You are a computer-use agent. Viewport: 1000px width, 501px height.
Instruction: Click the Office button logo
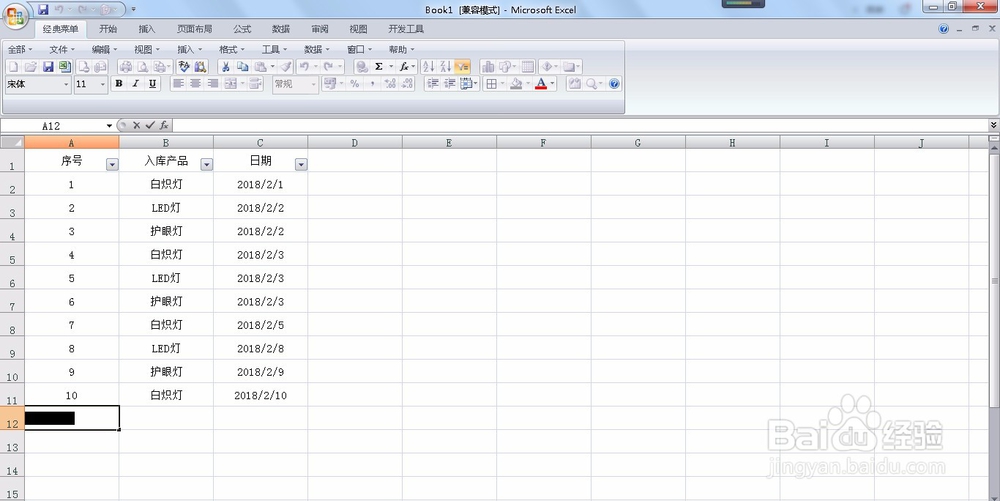15,15
